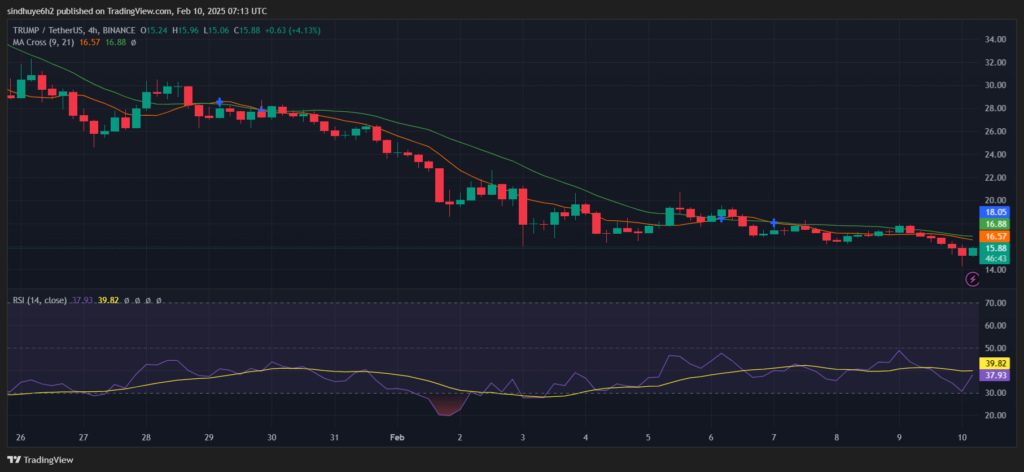Screen dimensions: 1024x472
Task: Click the yellow 39.82 value in RSI legend
Action: pyautogui.click(x=107, y=300)
